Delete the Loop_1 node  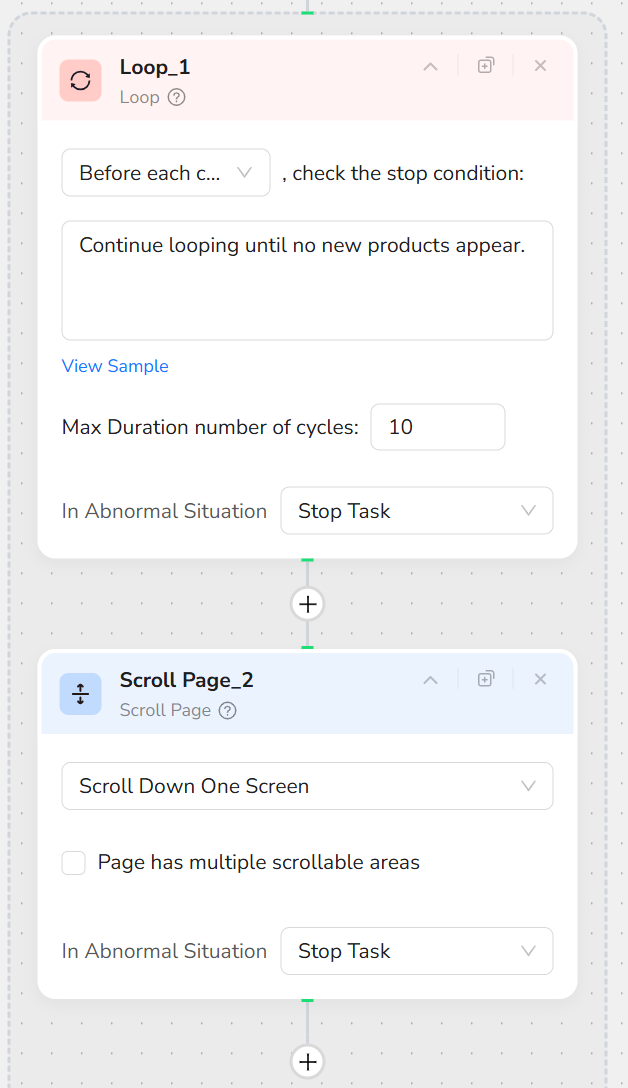[540, 66]
